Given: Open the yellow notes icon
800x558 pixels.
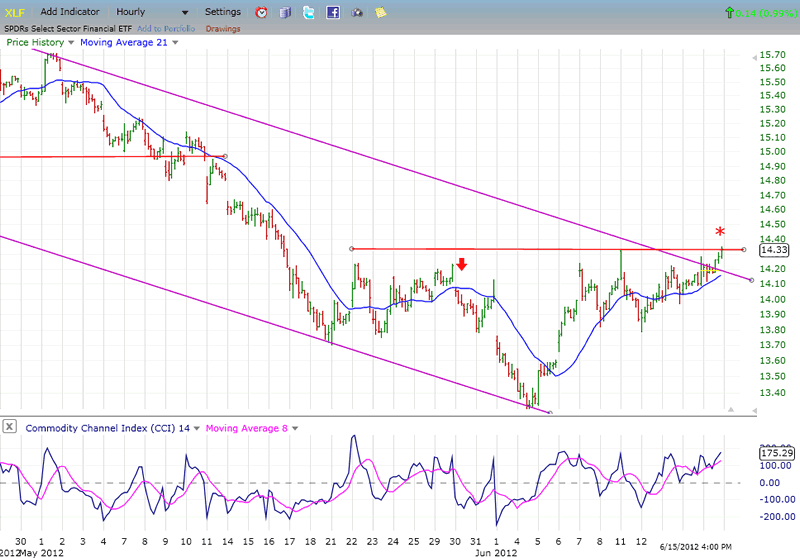Looking at the screenshot, I should [x=381, y=12].
